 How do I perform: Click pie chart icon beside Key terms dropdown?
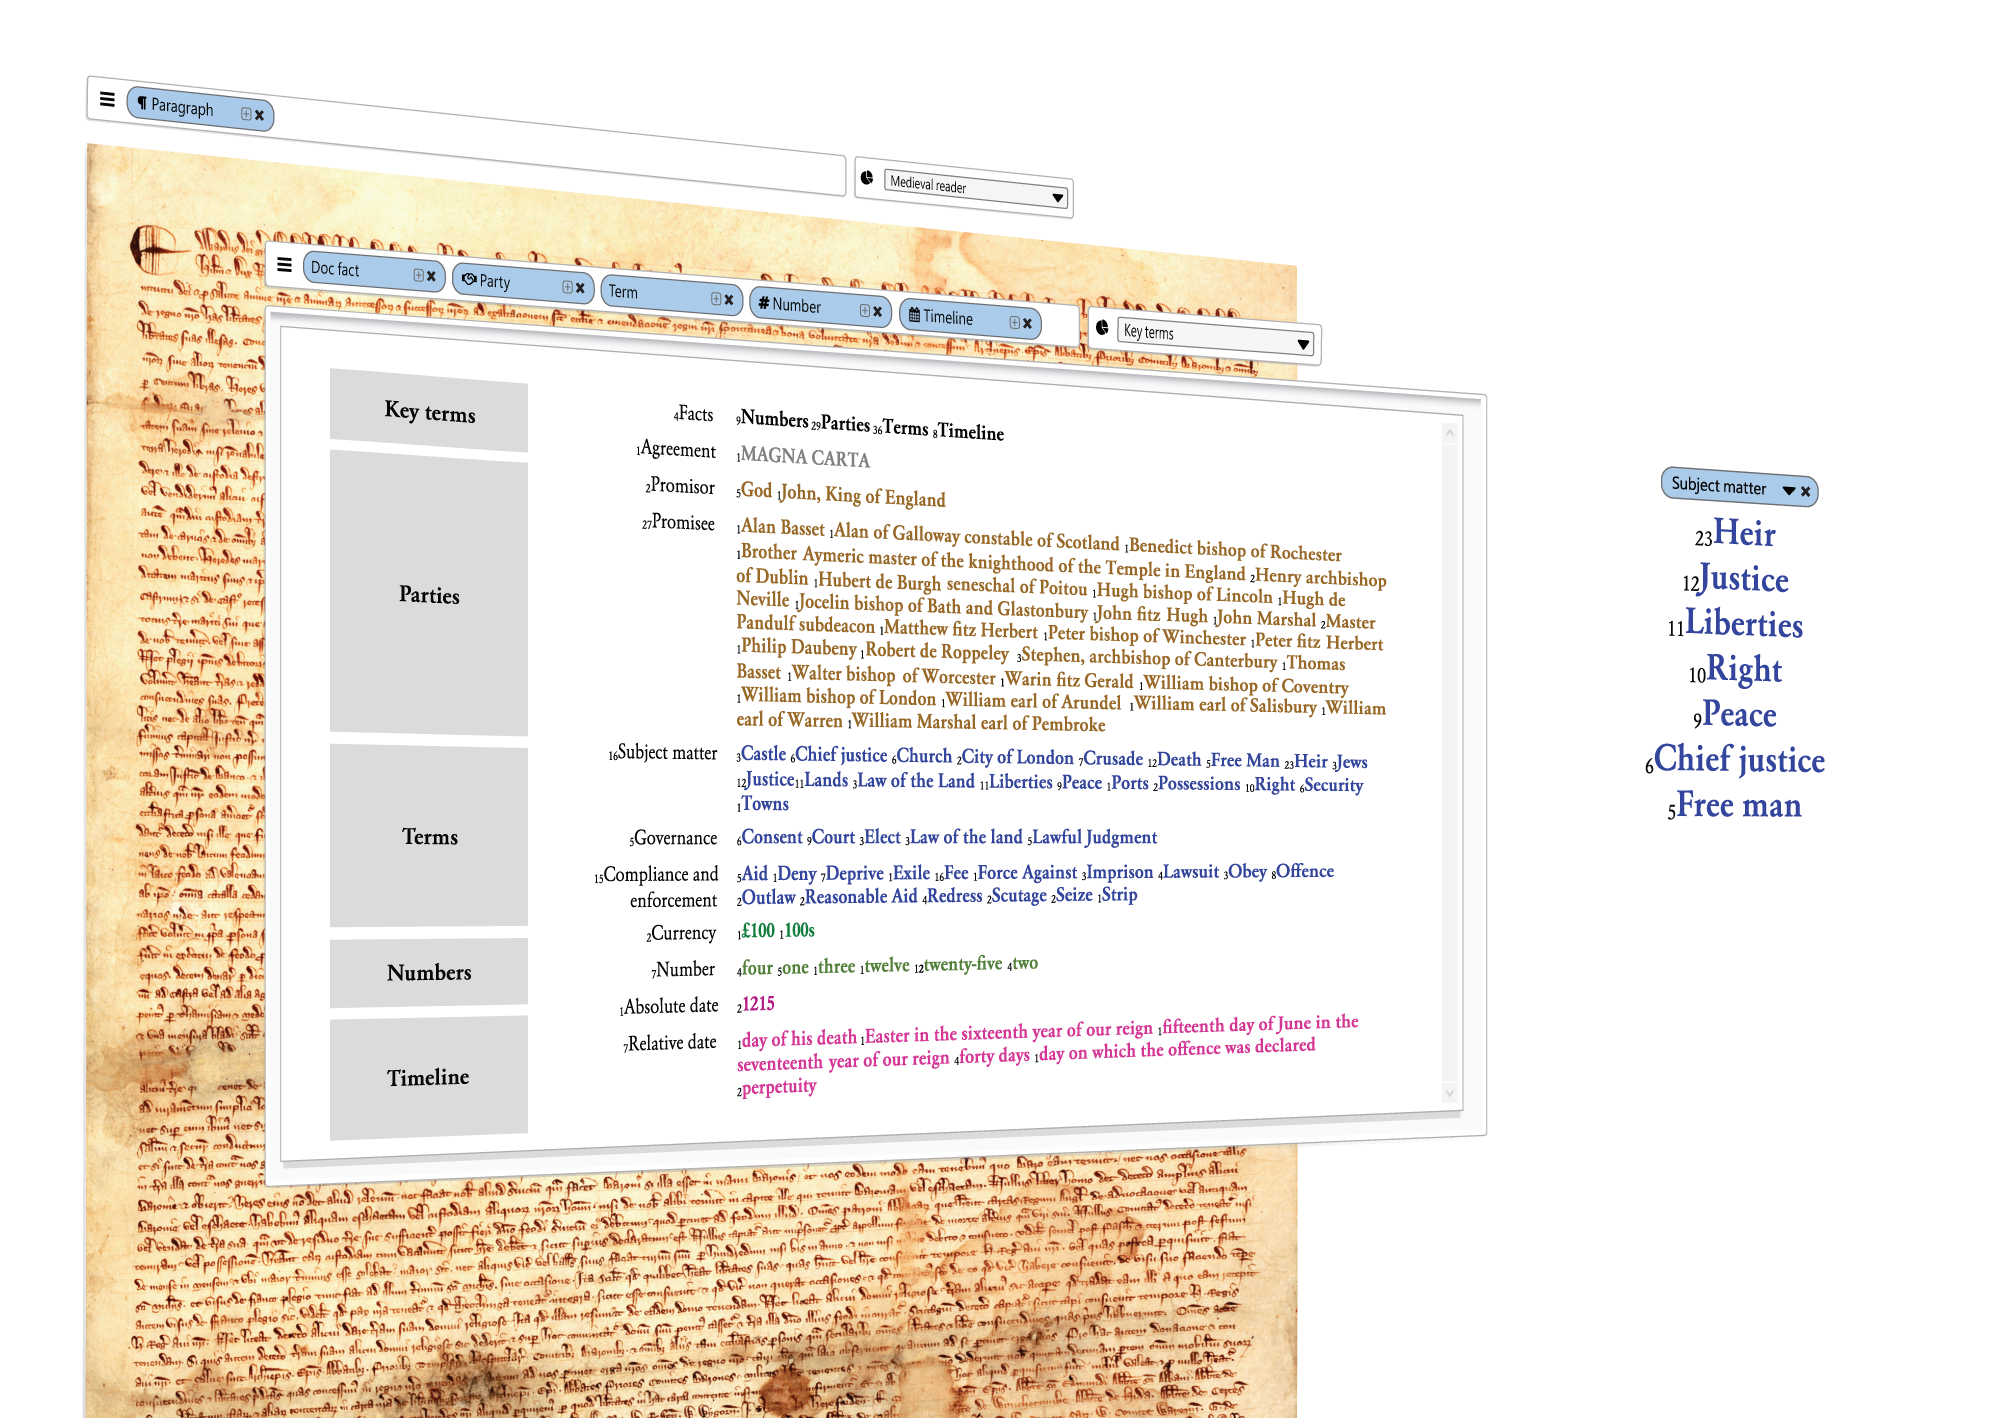point(1102,327)
